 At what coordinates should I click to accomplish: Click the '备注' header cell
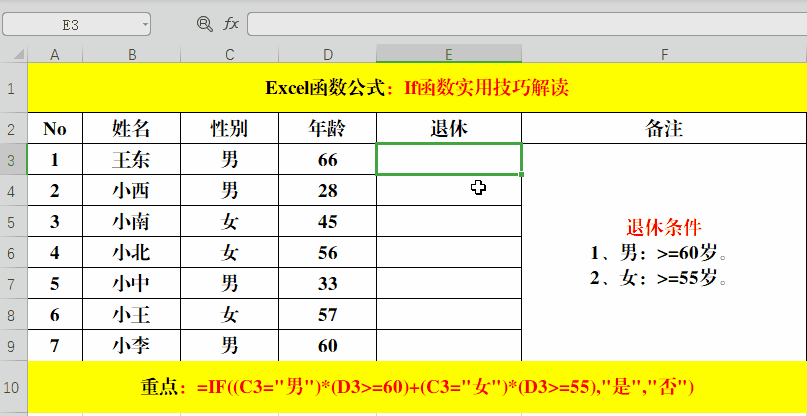664,128
